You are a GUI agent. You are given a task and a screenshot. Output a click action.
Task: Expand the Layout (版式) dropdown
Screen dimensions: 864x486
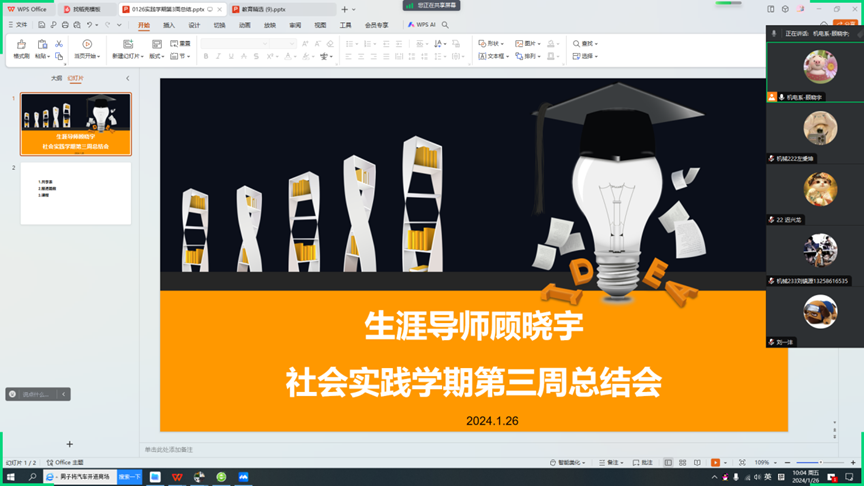(156, 57)
